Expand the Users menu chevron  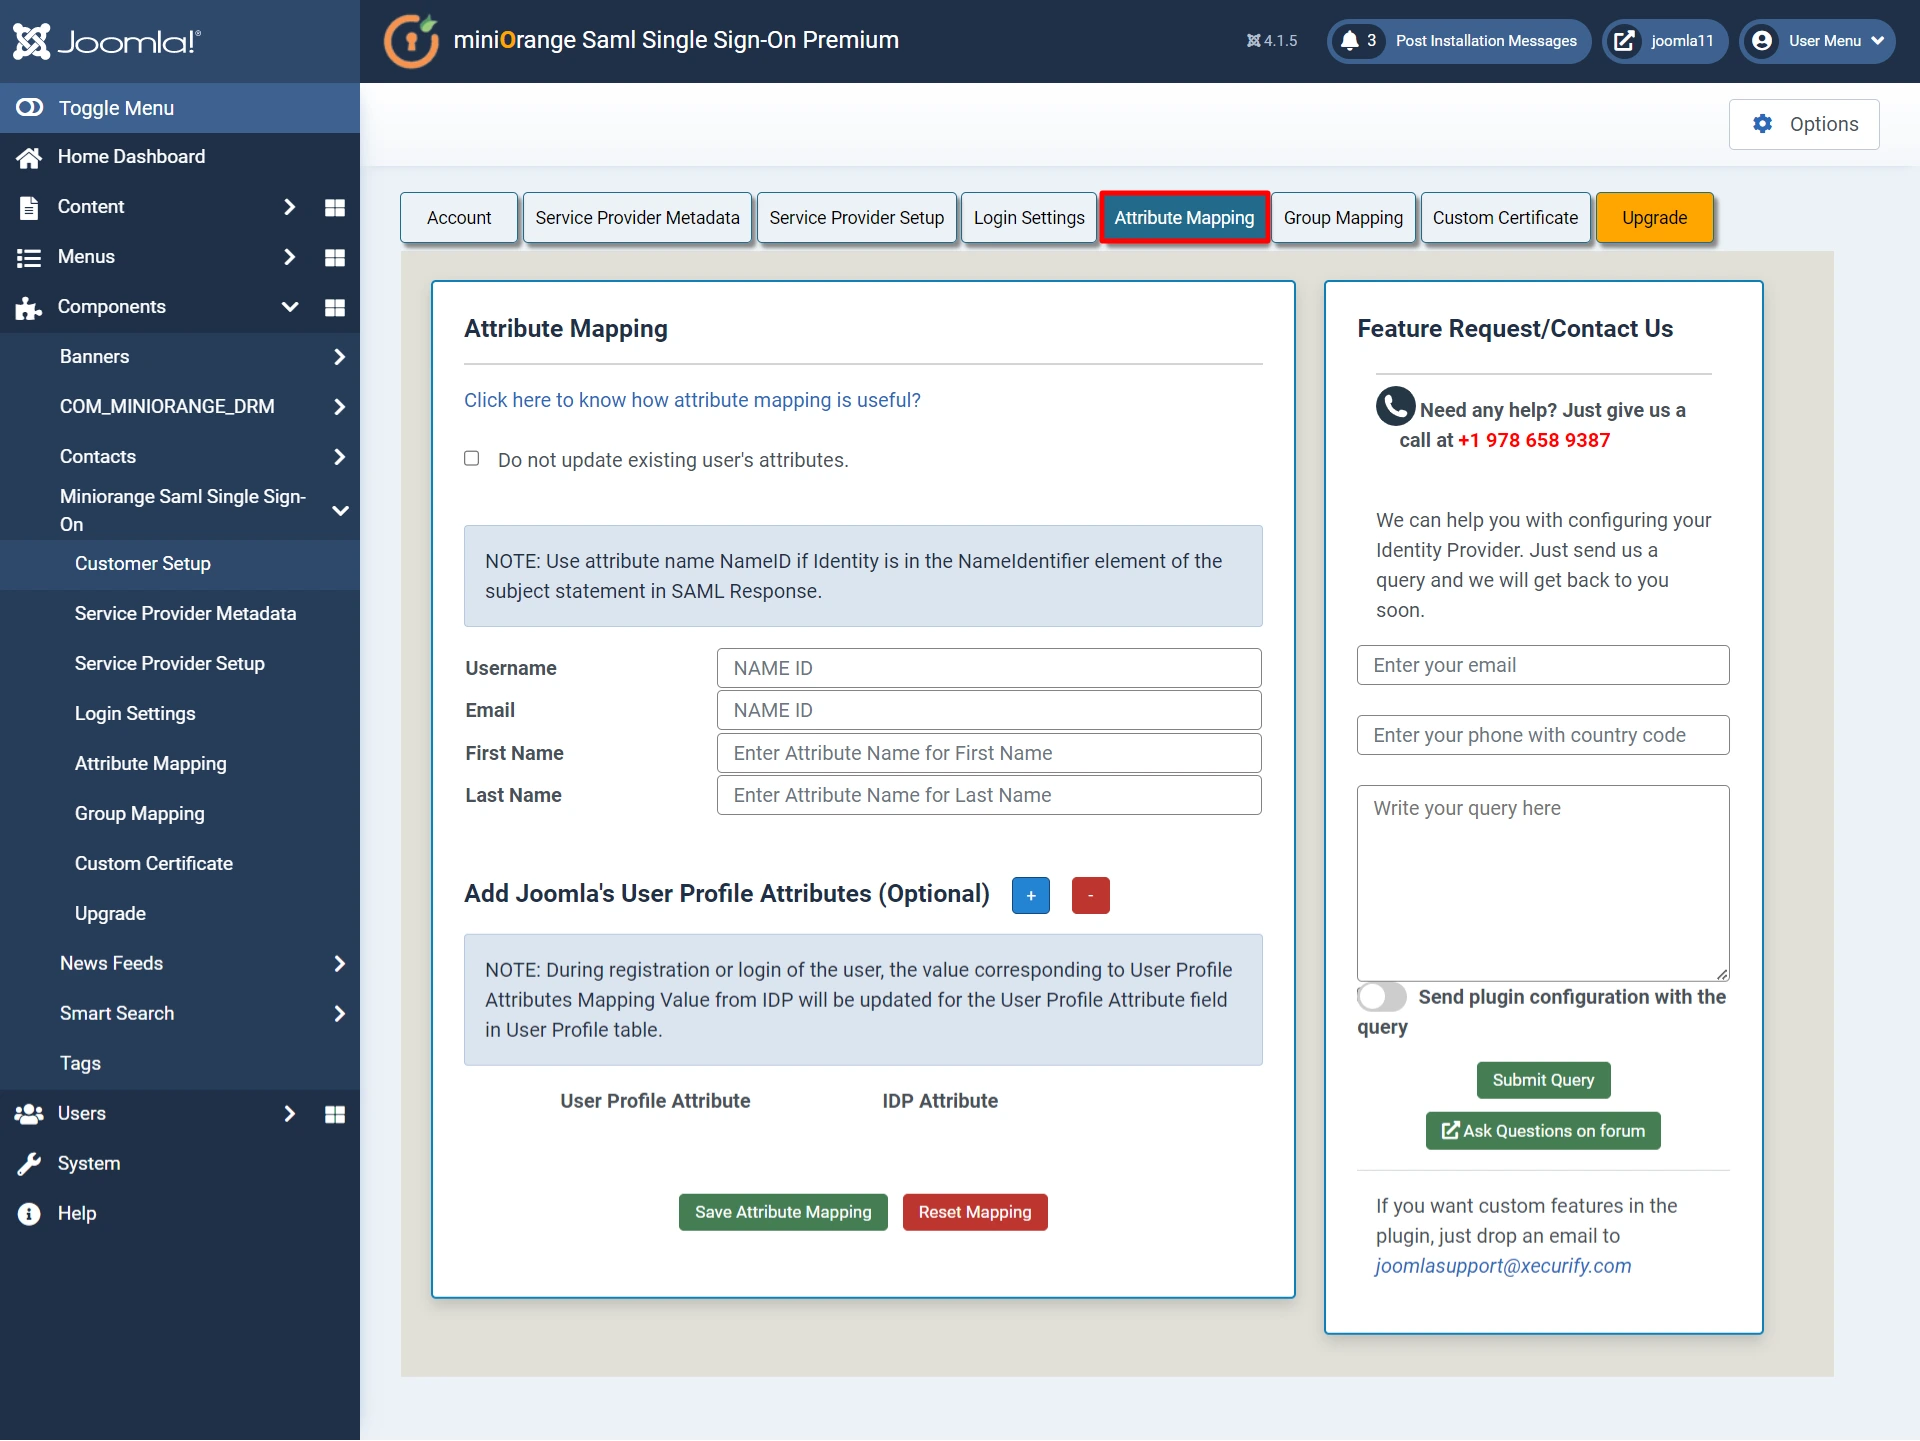289,1114
